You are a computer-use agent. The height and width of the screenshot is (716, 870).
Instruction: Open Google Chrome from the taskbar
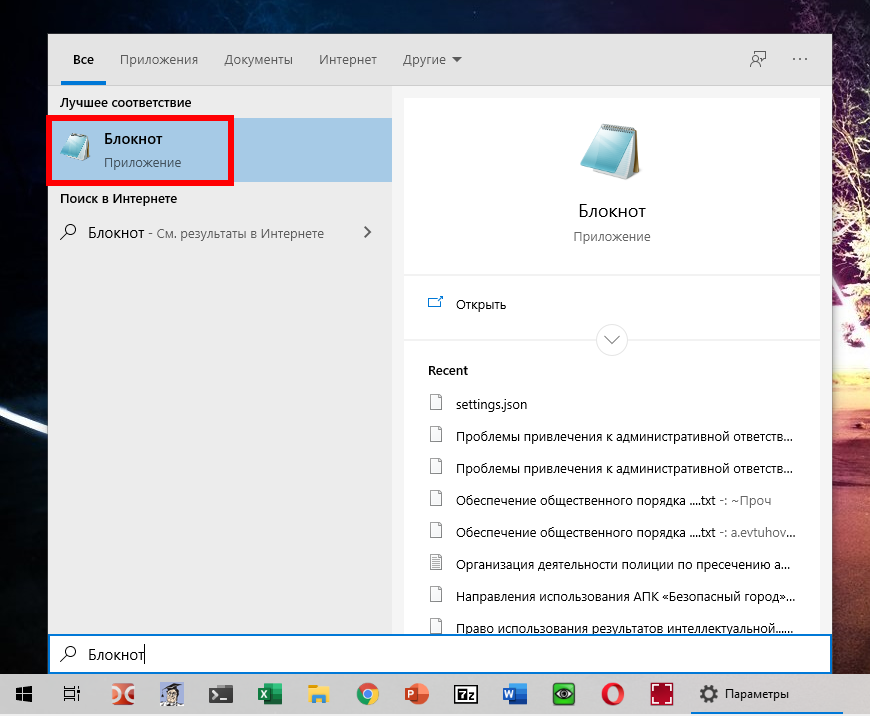click(368, 694)
